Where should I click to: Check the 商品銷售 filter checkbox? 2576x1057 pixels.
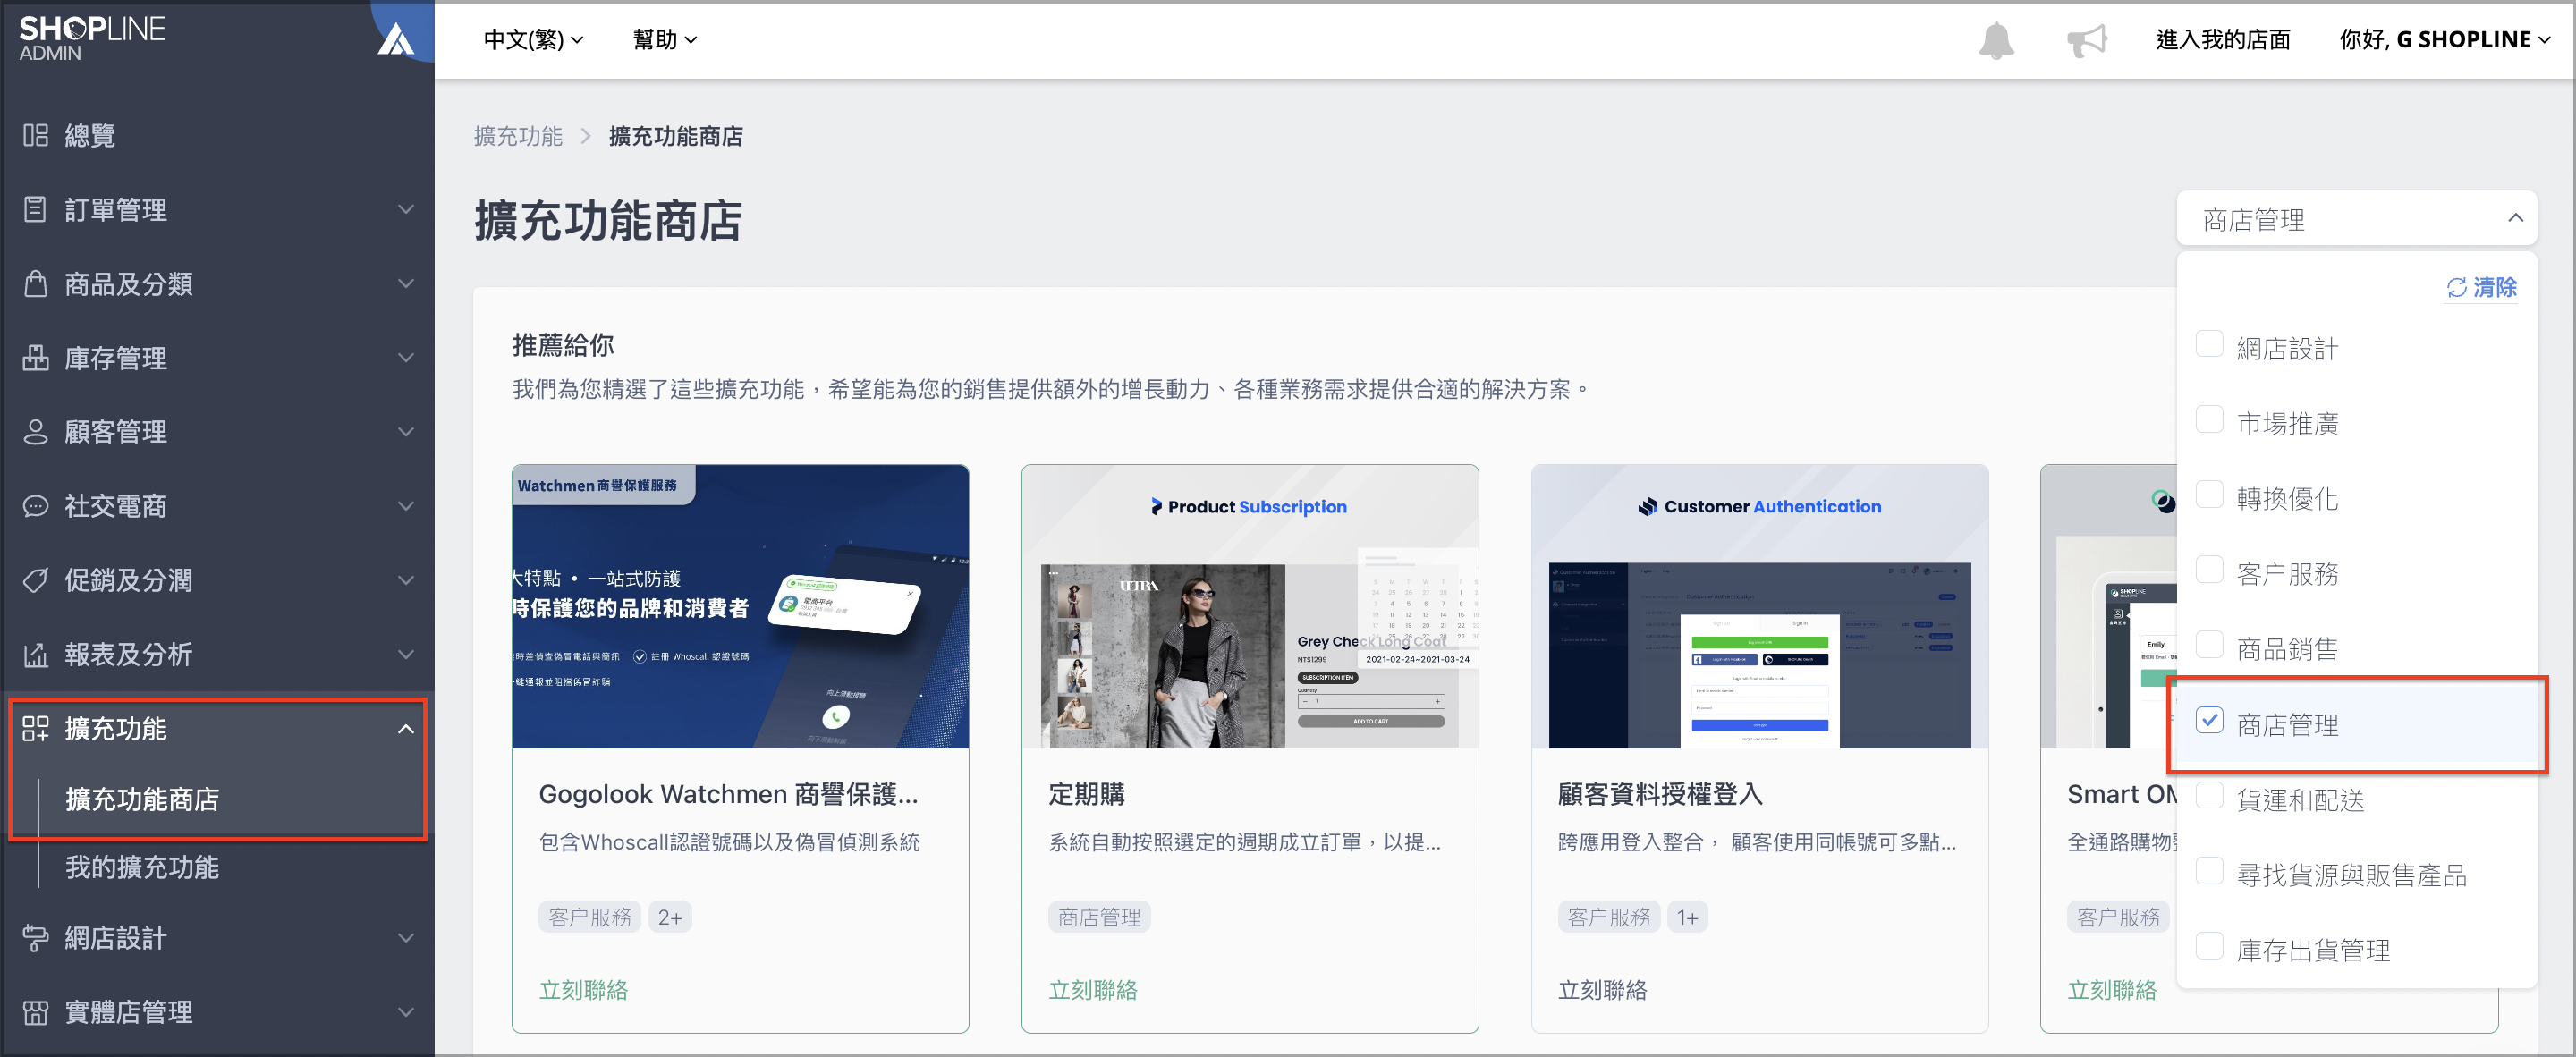point(2208,645)
